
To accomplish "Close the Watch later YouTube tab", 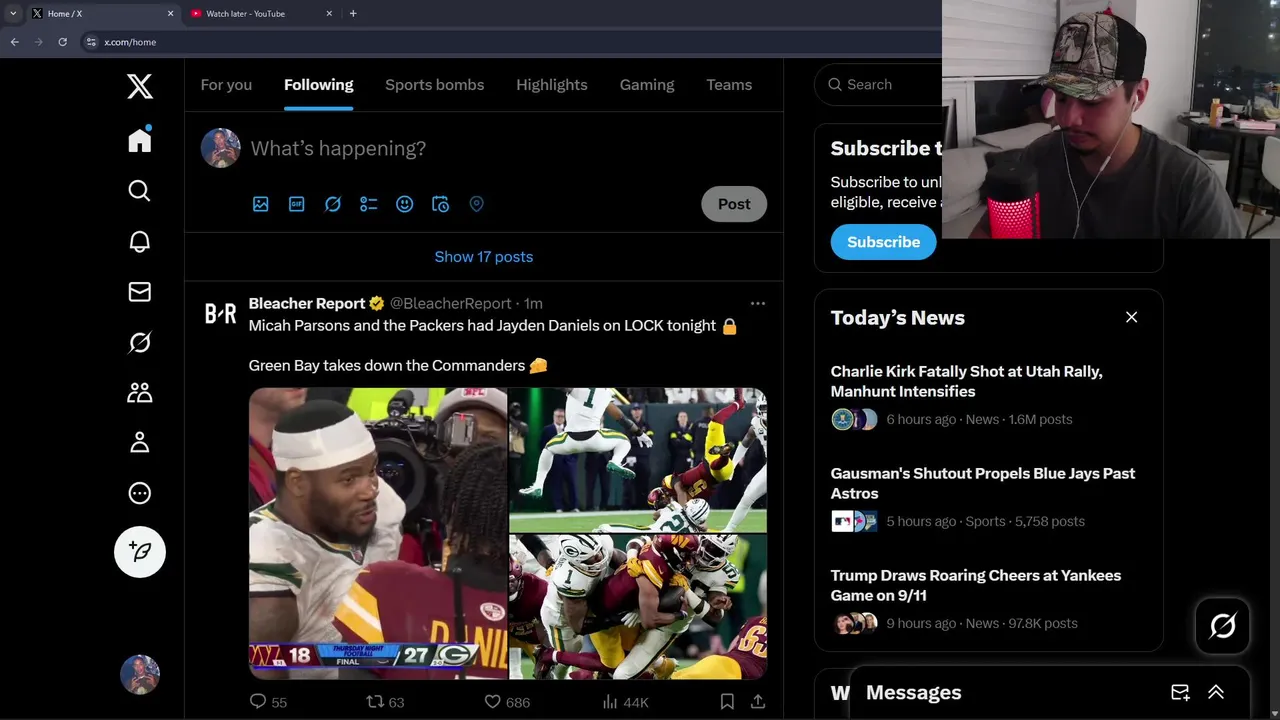I will coord(329,14).
